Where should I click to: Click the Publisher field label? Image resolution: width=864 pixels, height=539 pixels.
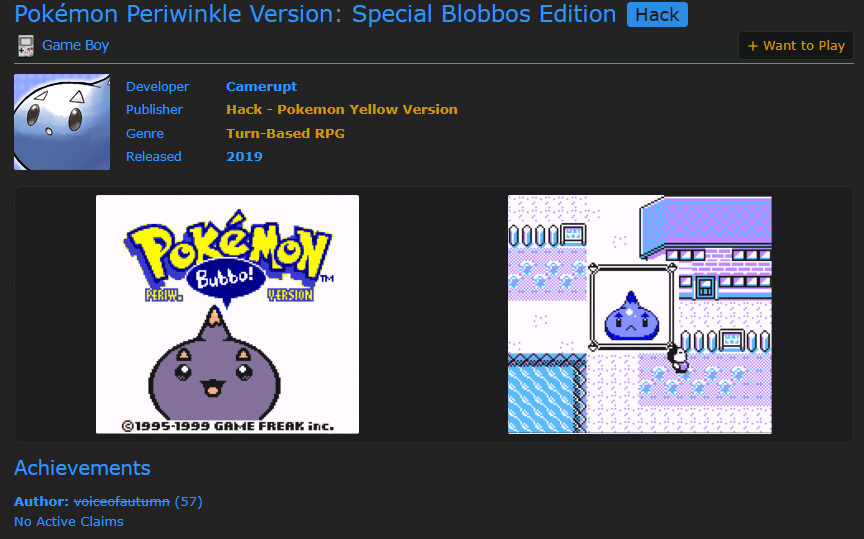tap(154, 110)
